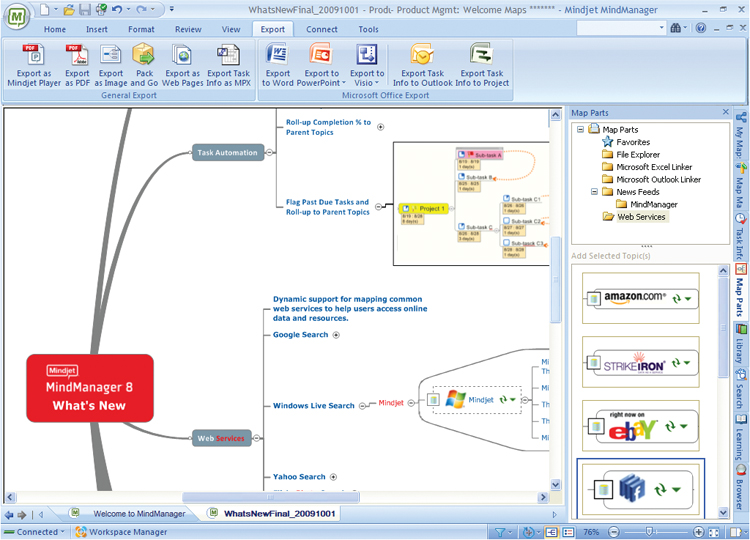The image size is (750, 540).
Task: Open amazon.com map part dropdown arrow
Action: (688, 299)
